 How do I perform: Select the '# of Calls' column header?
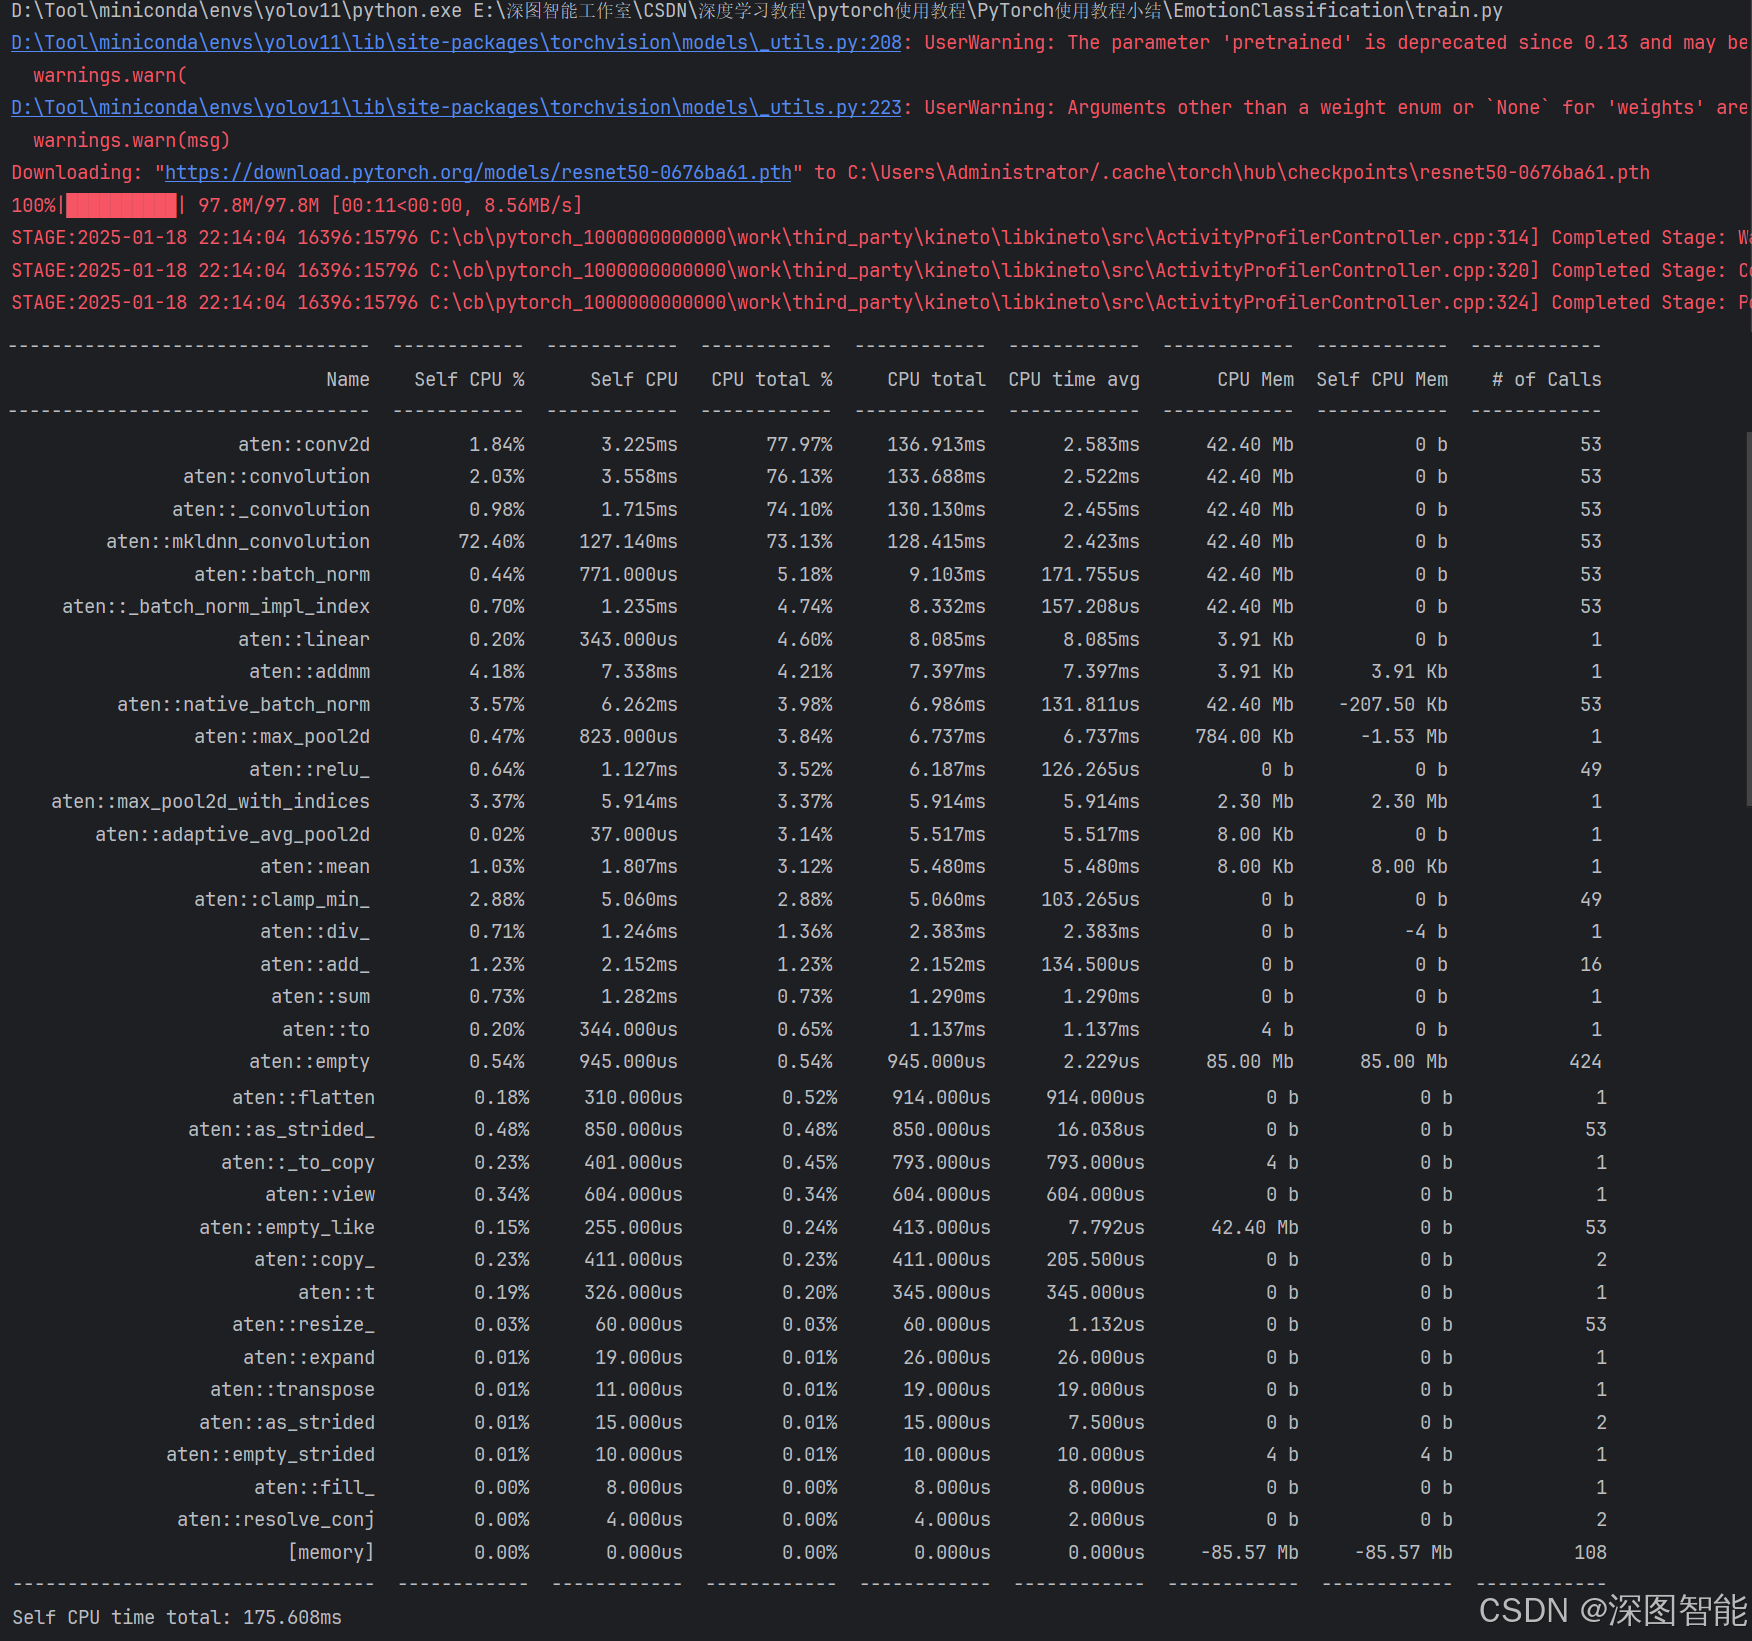click(x=1547, y=380)
